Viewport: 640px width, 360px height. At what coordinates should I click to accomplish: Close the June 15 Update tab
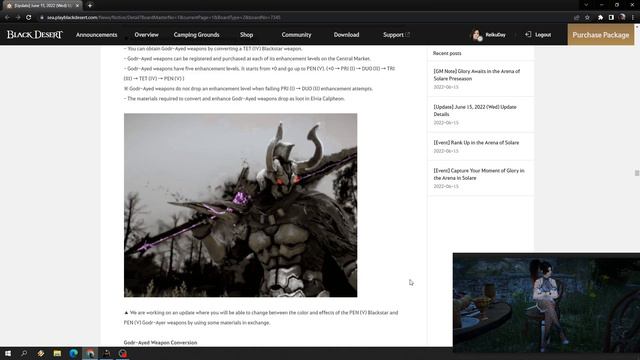pyautogui.click(x=77, y=6)
